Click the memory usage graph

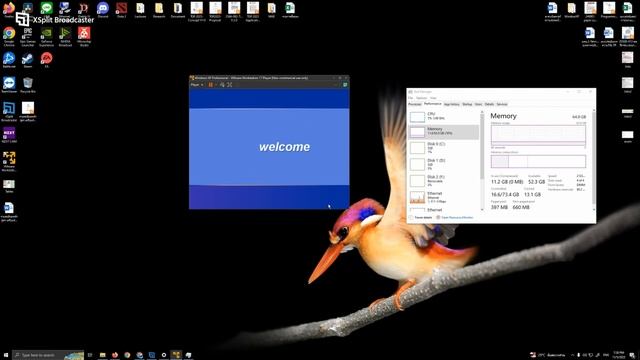(538, 135)
